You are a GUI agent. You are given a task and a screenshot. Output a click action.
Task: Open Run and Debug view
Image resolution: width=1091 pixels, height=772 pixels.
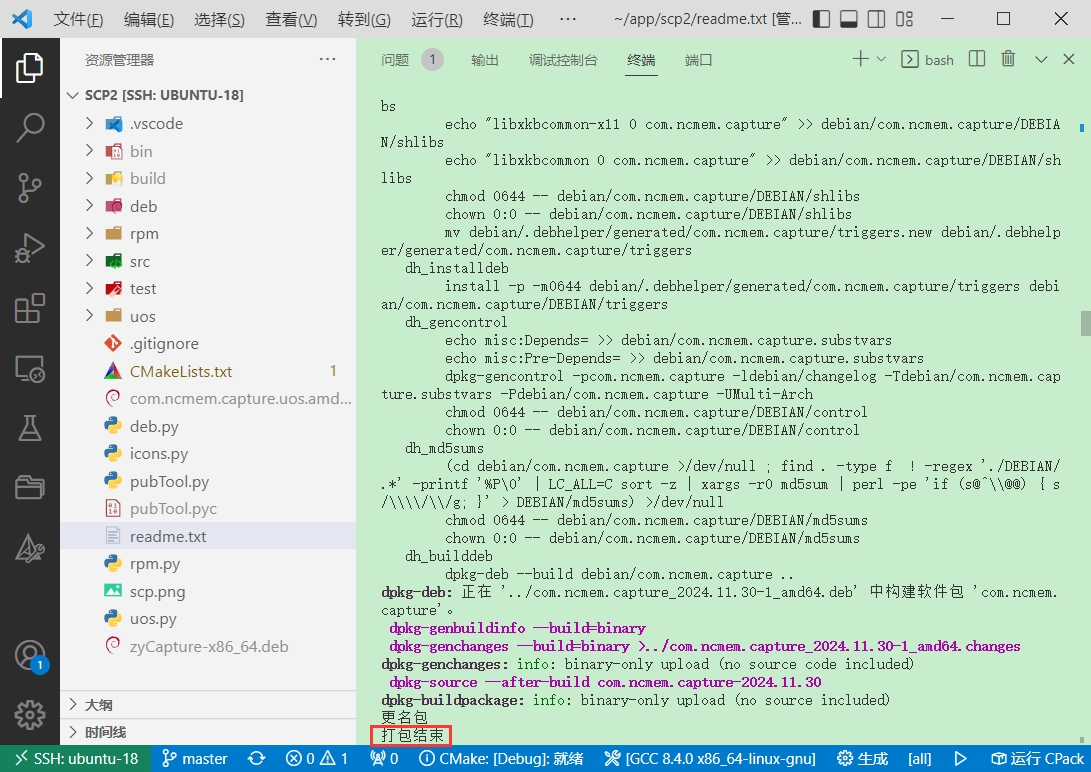pos(30,248)
